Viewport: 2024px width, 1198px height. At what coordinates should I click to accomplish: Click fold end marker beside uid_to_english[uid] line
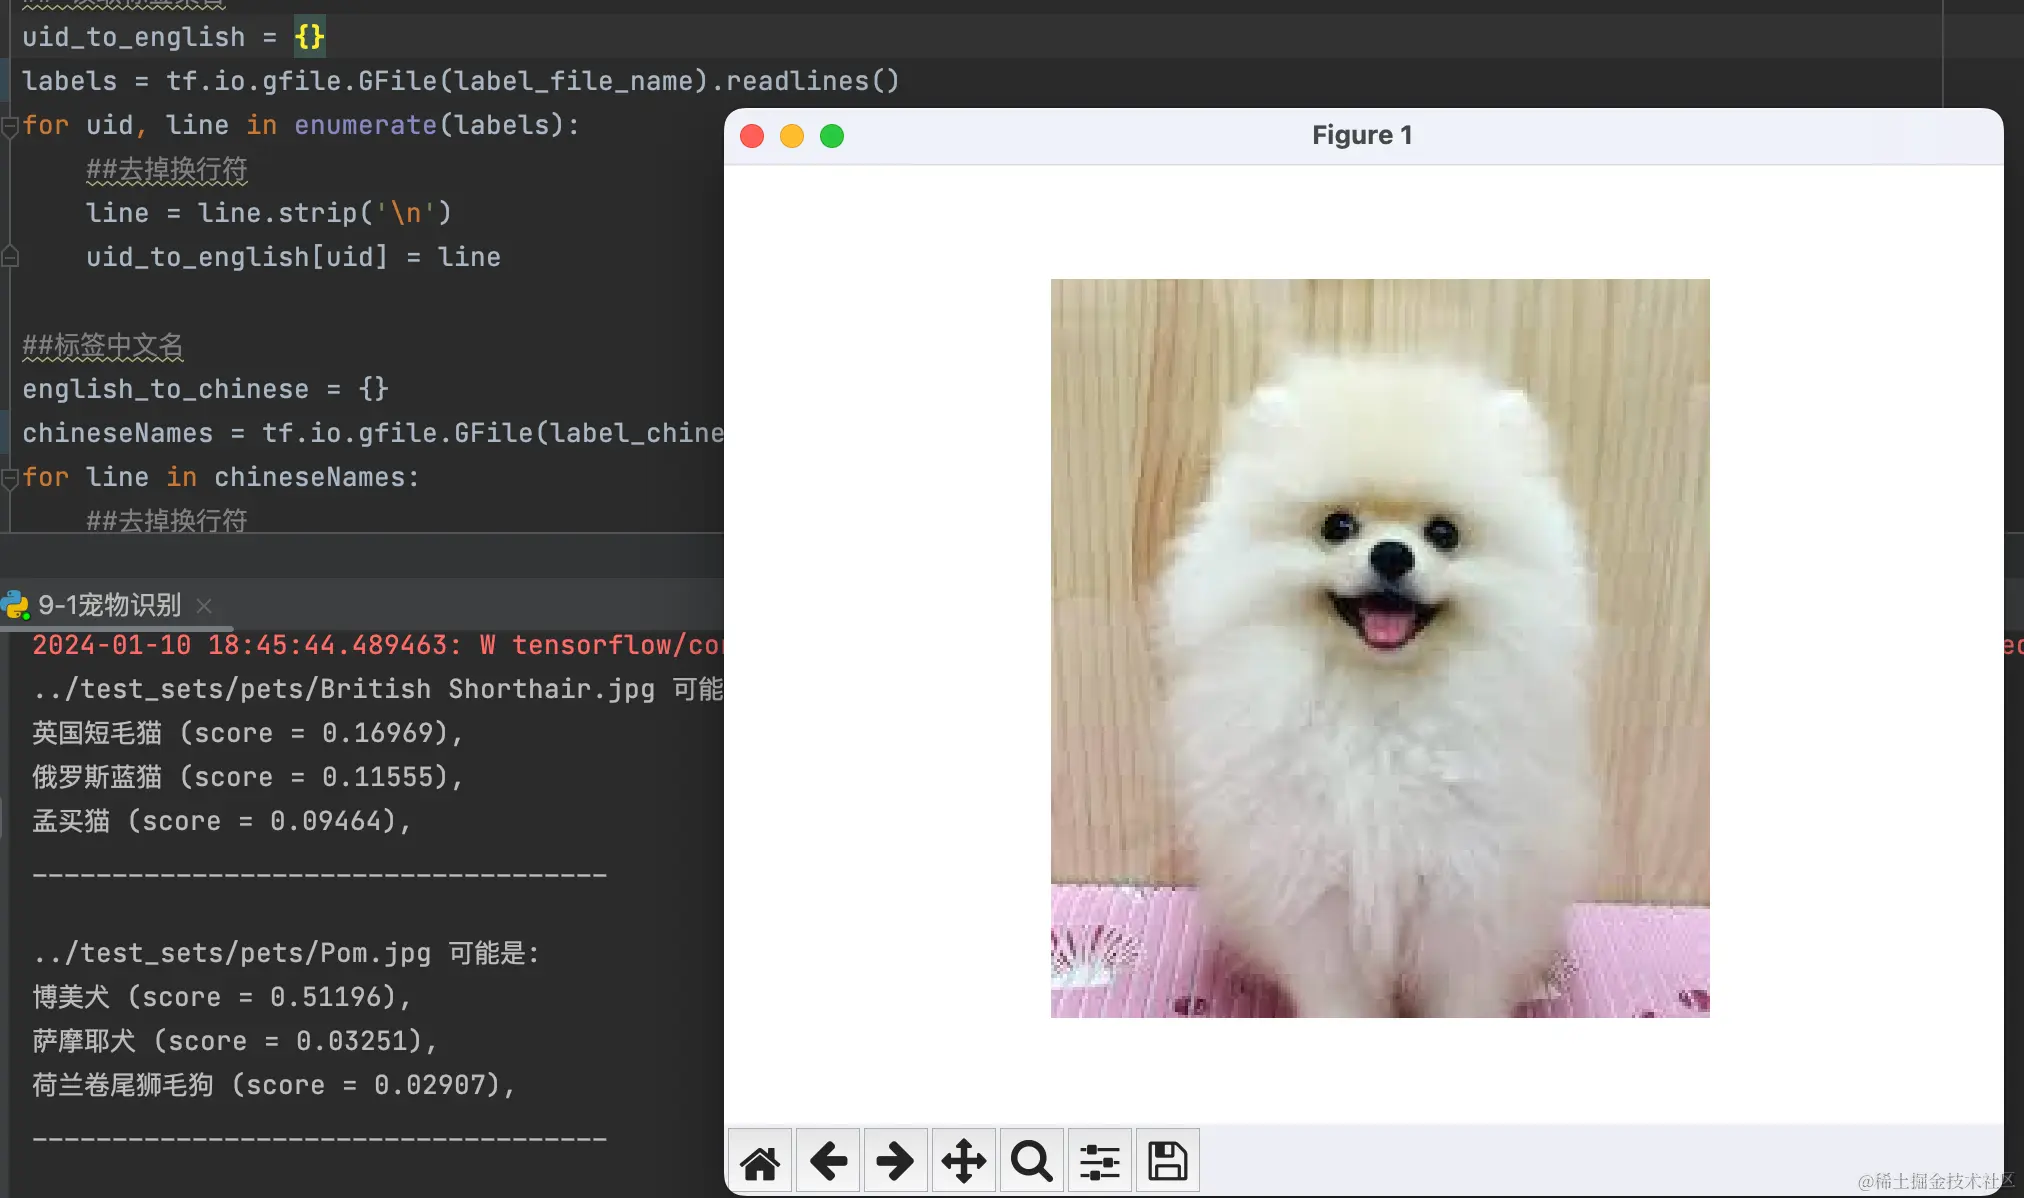point(10,257)
